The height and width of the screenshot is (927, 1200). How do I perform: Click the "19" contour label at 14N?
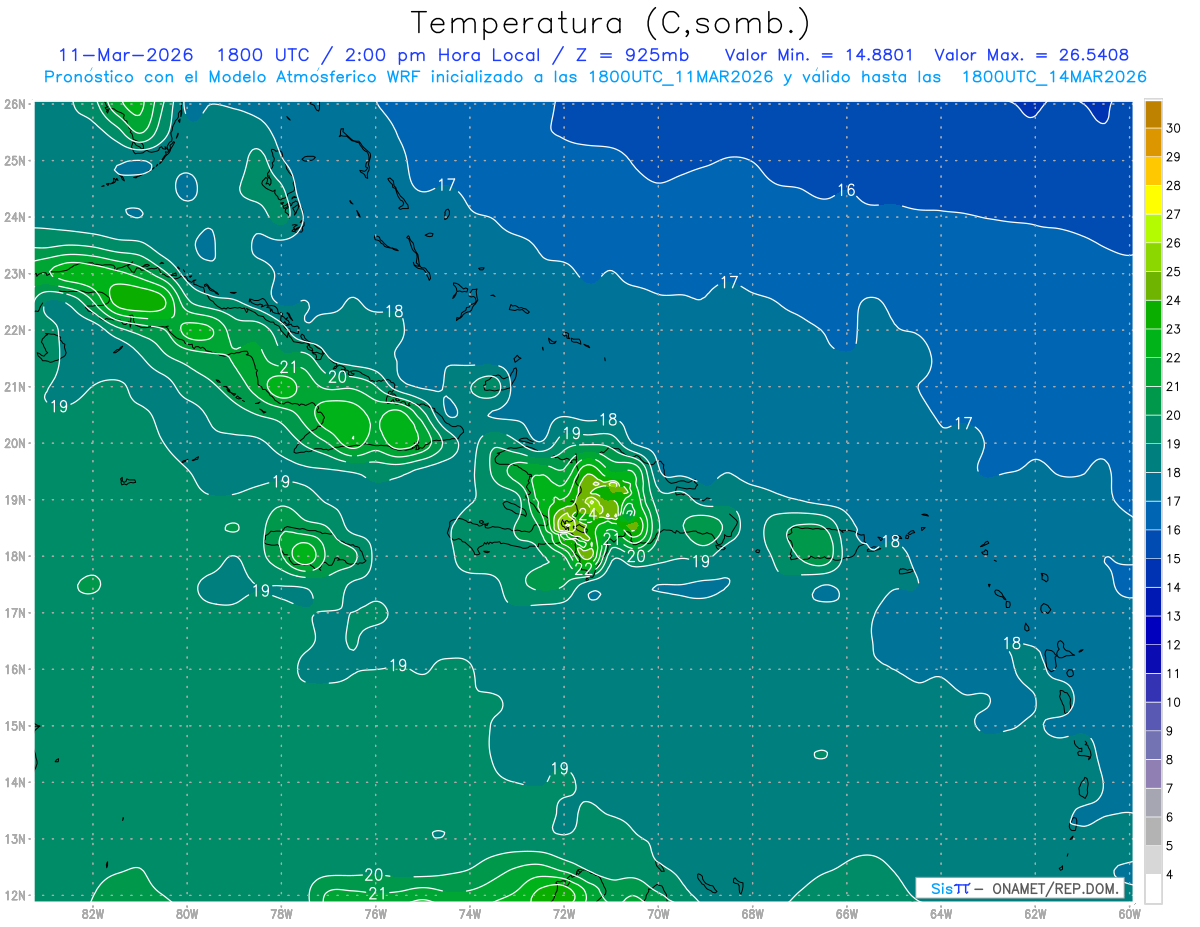(x=559, y=768)
